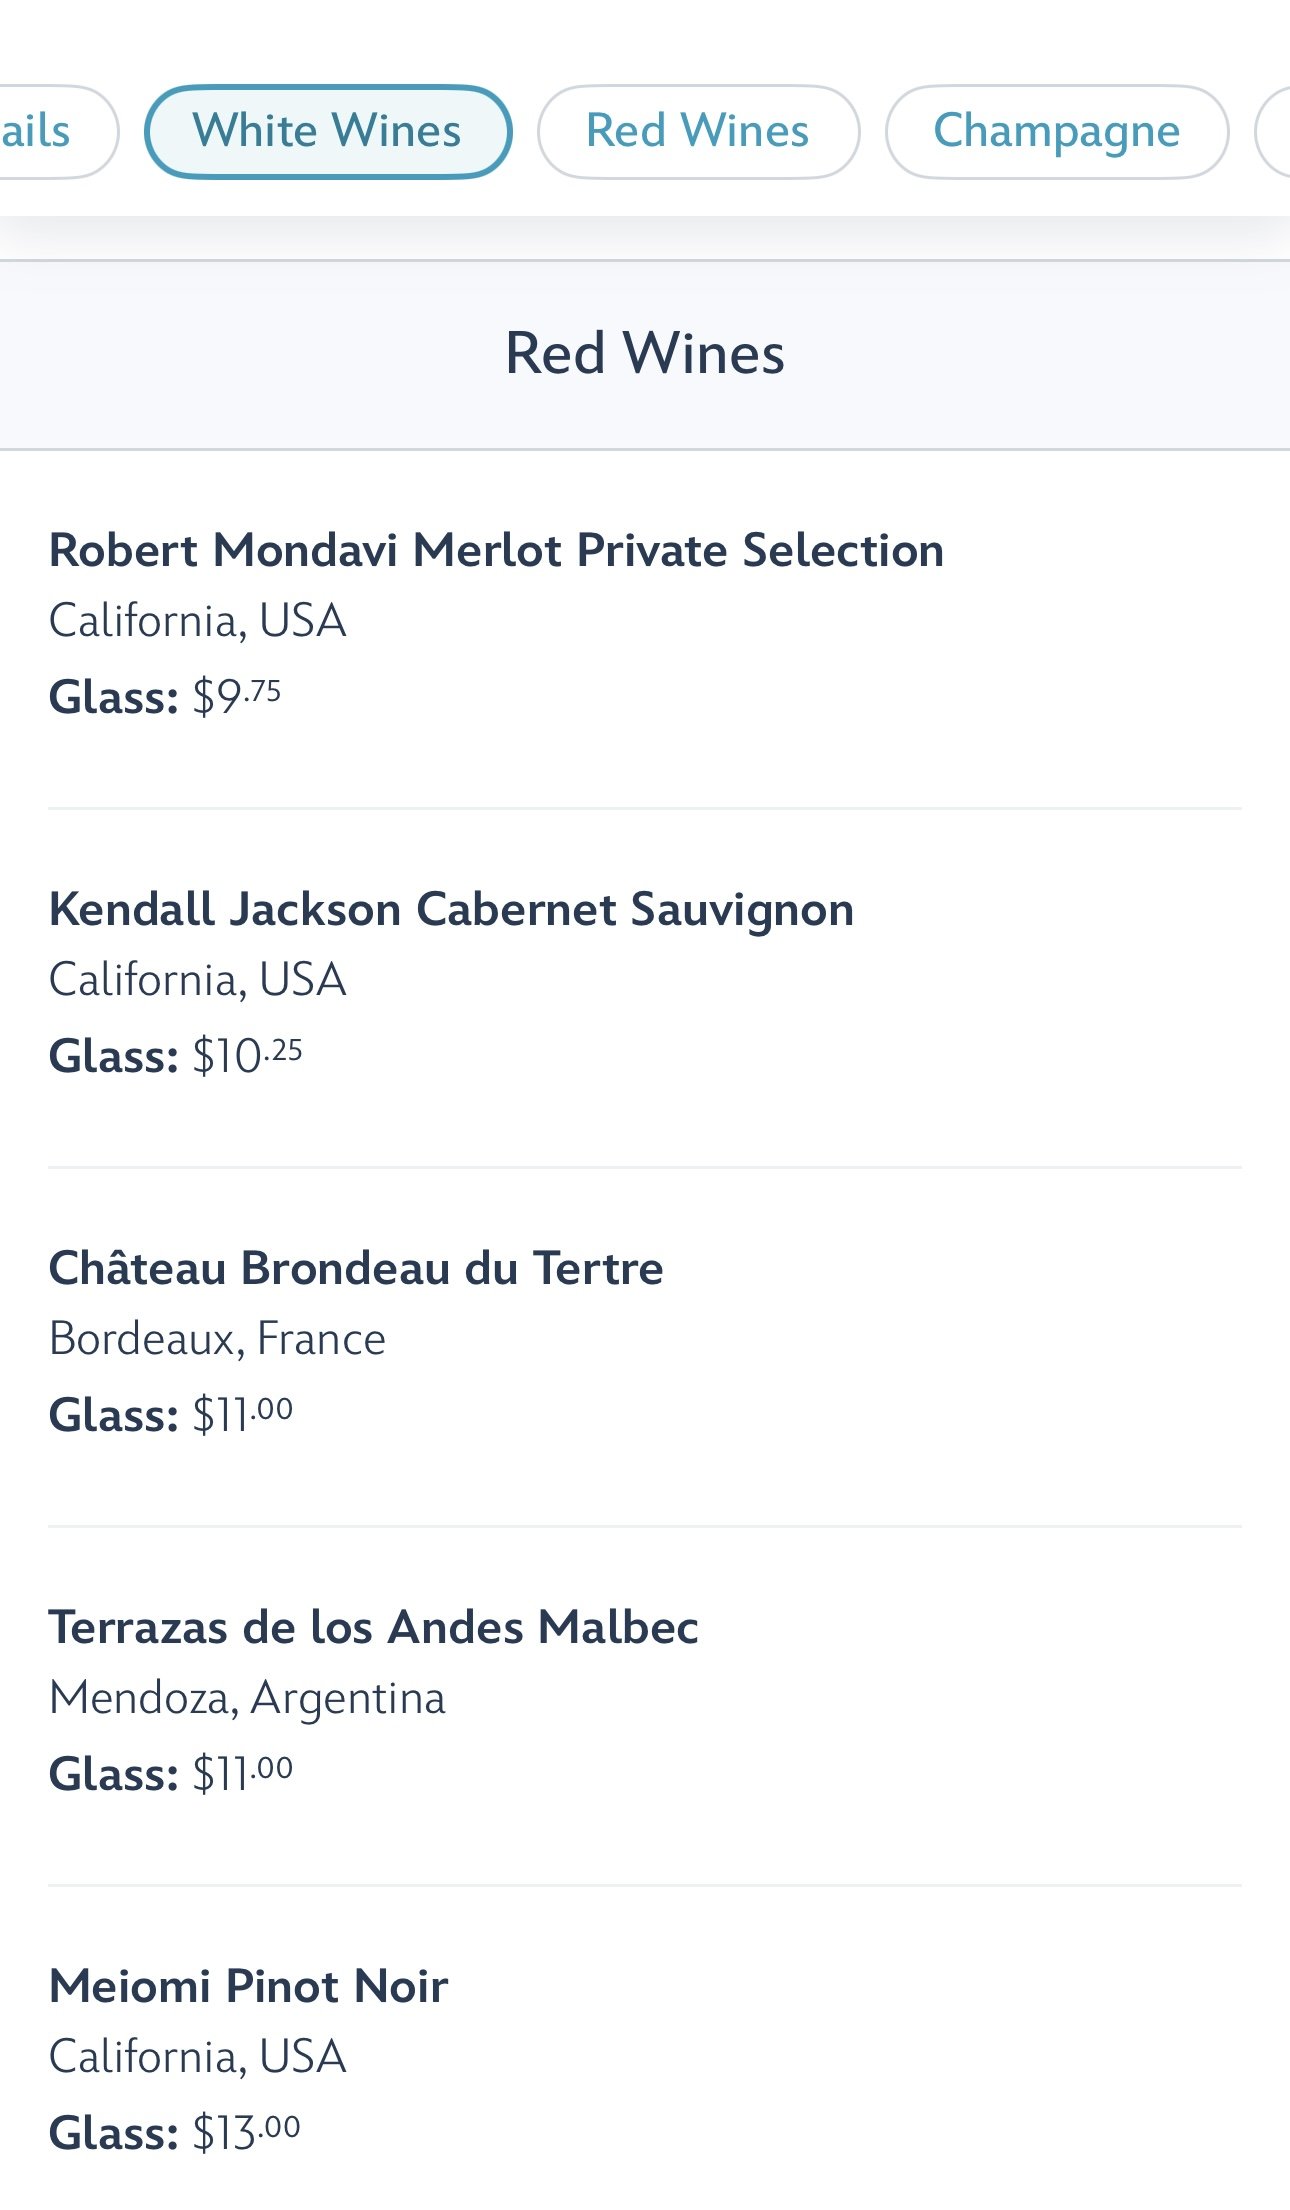Click the $9.75 glass price
The image size is (1290, 2210).
(237, 697)
